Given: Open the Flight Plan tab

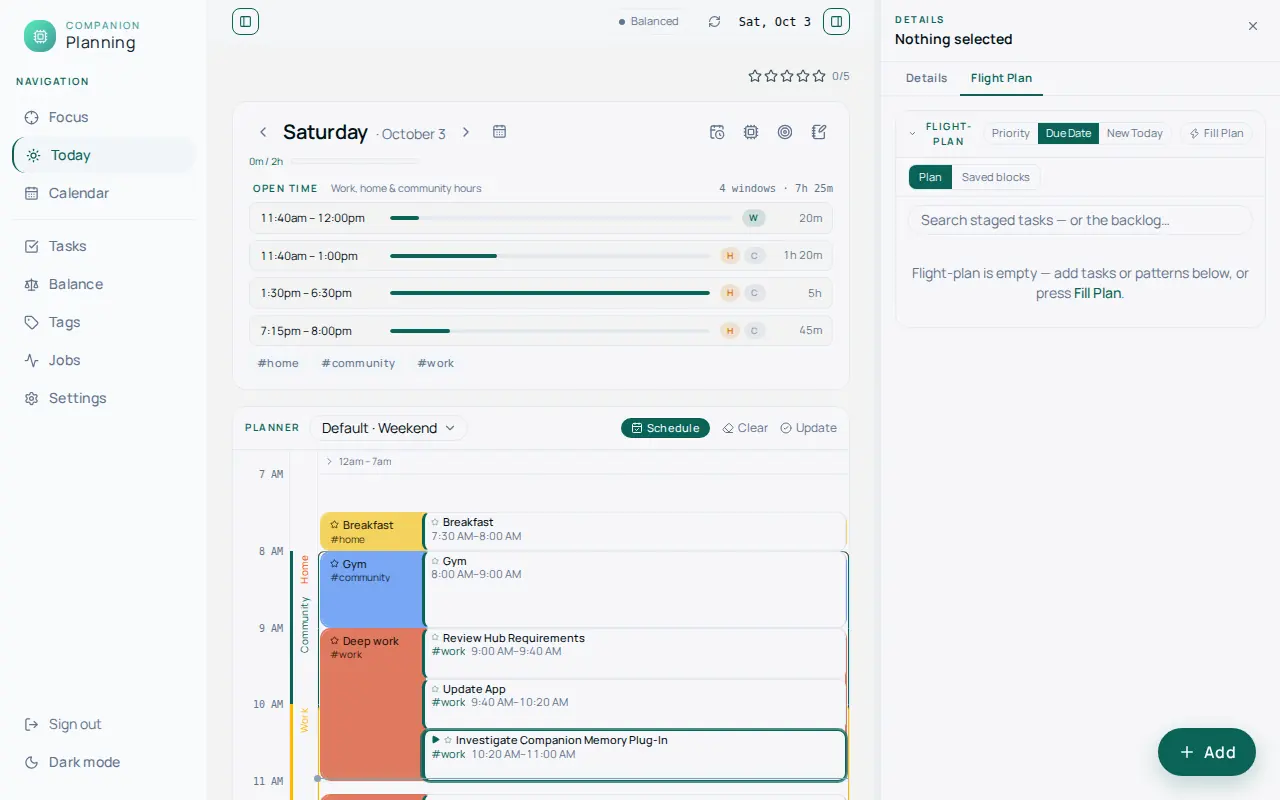Looking at the screenshot, I should click(x=1001, y=78).
